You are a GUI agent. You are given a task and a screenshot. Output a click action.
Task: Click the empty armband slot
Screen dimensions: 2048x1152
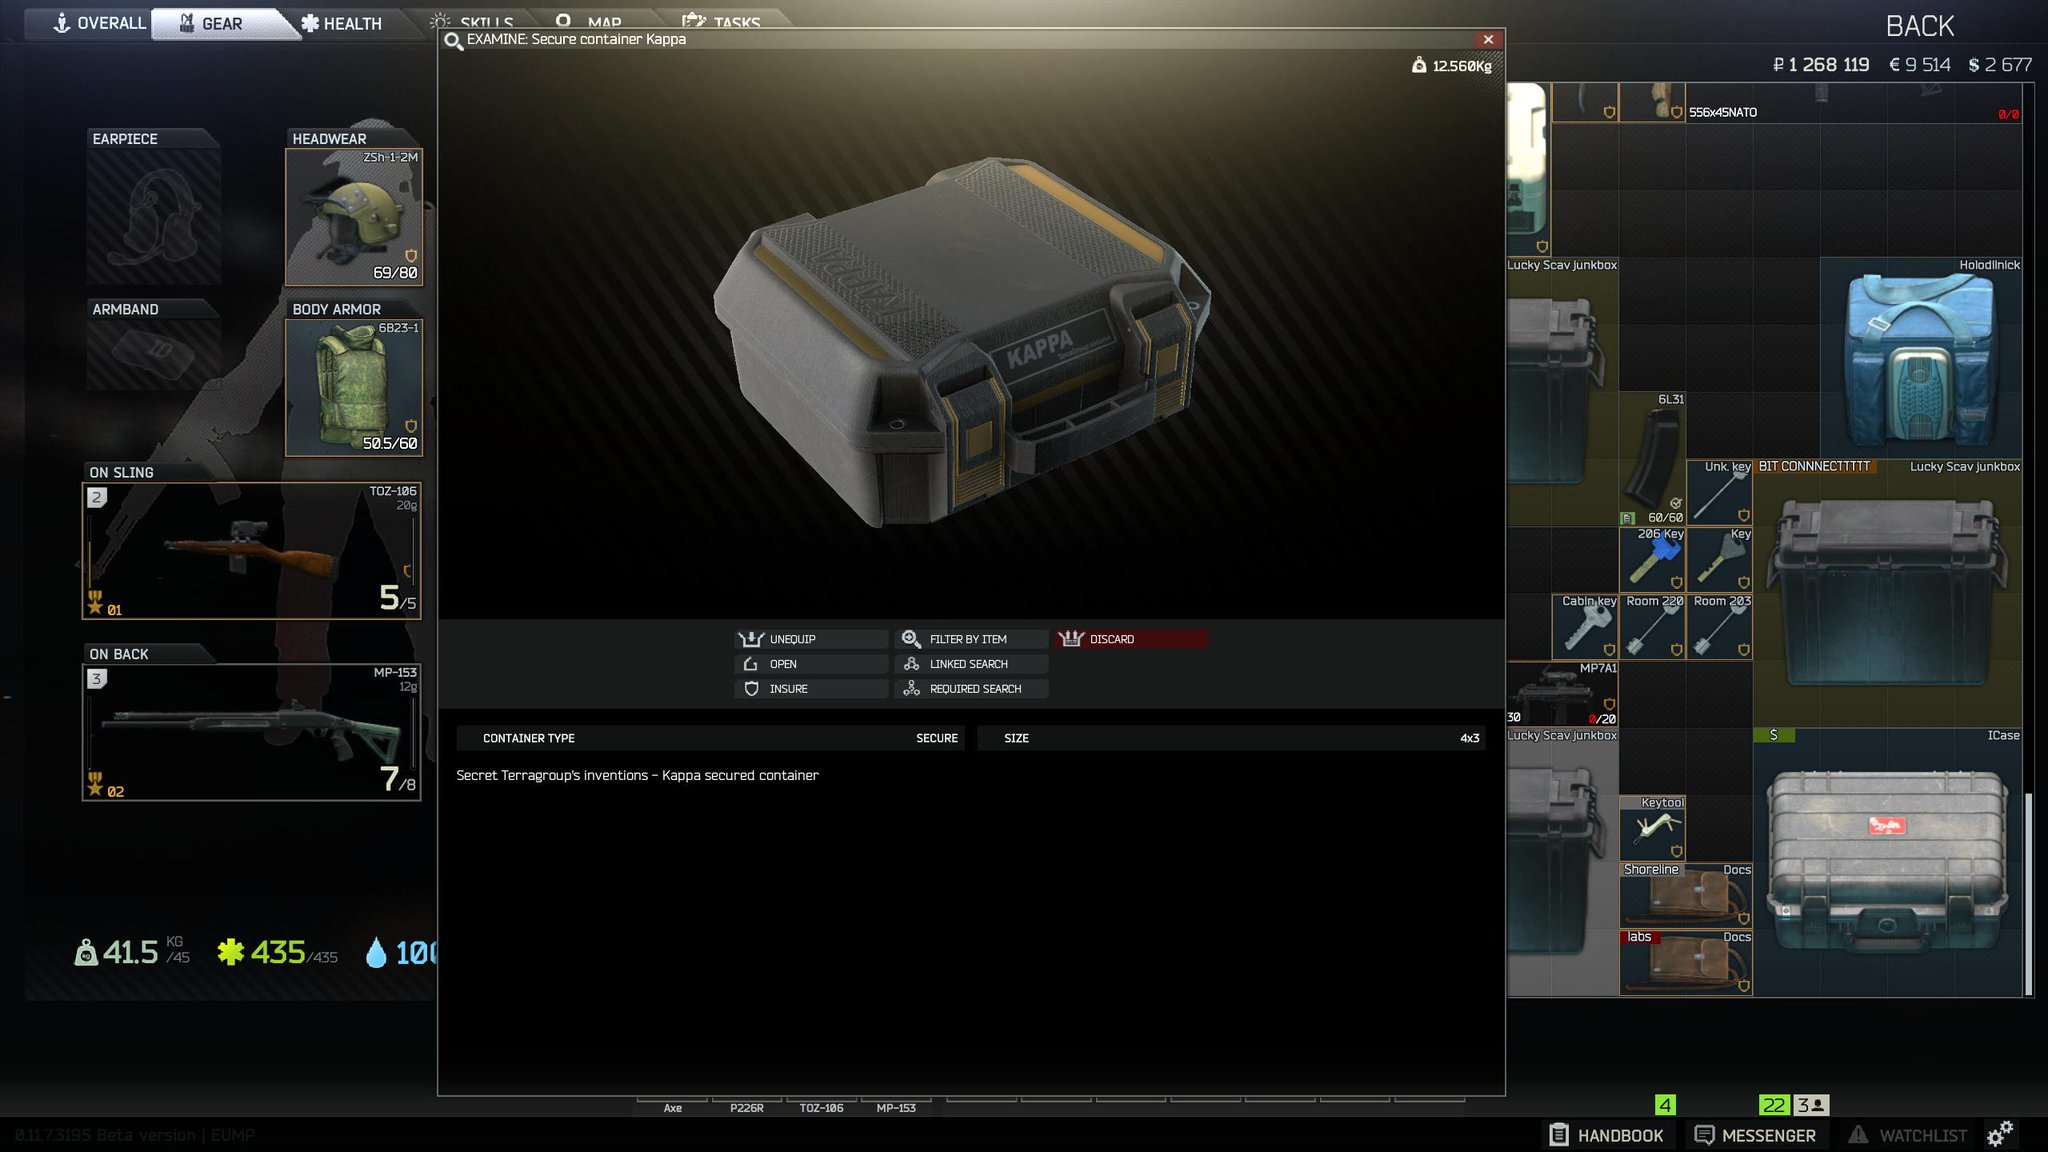point(154,354)
